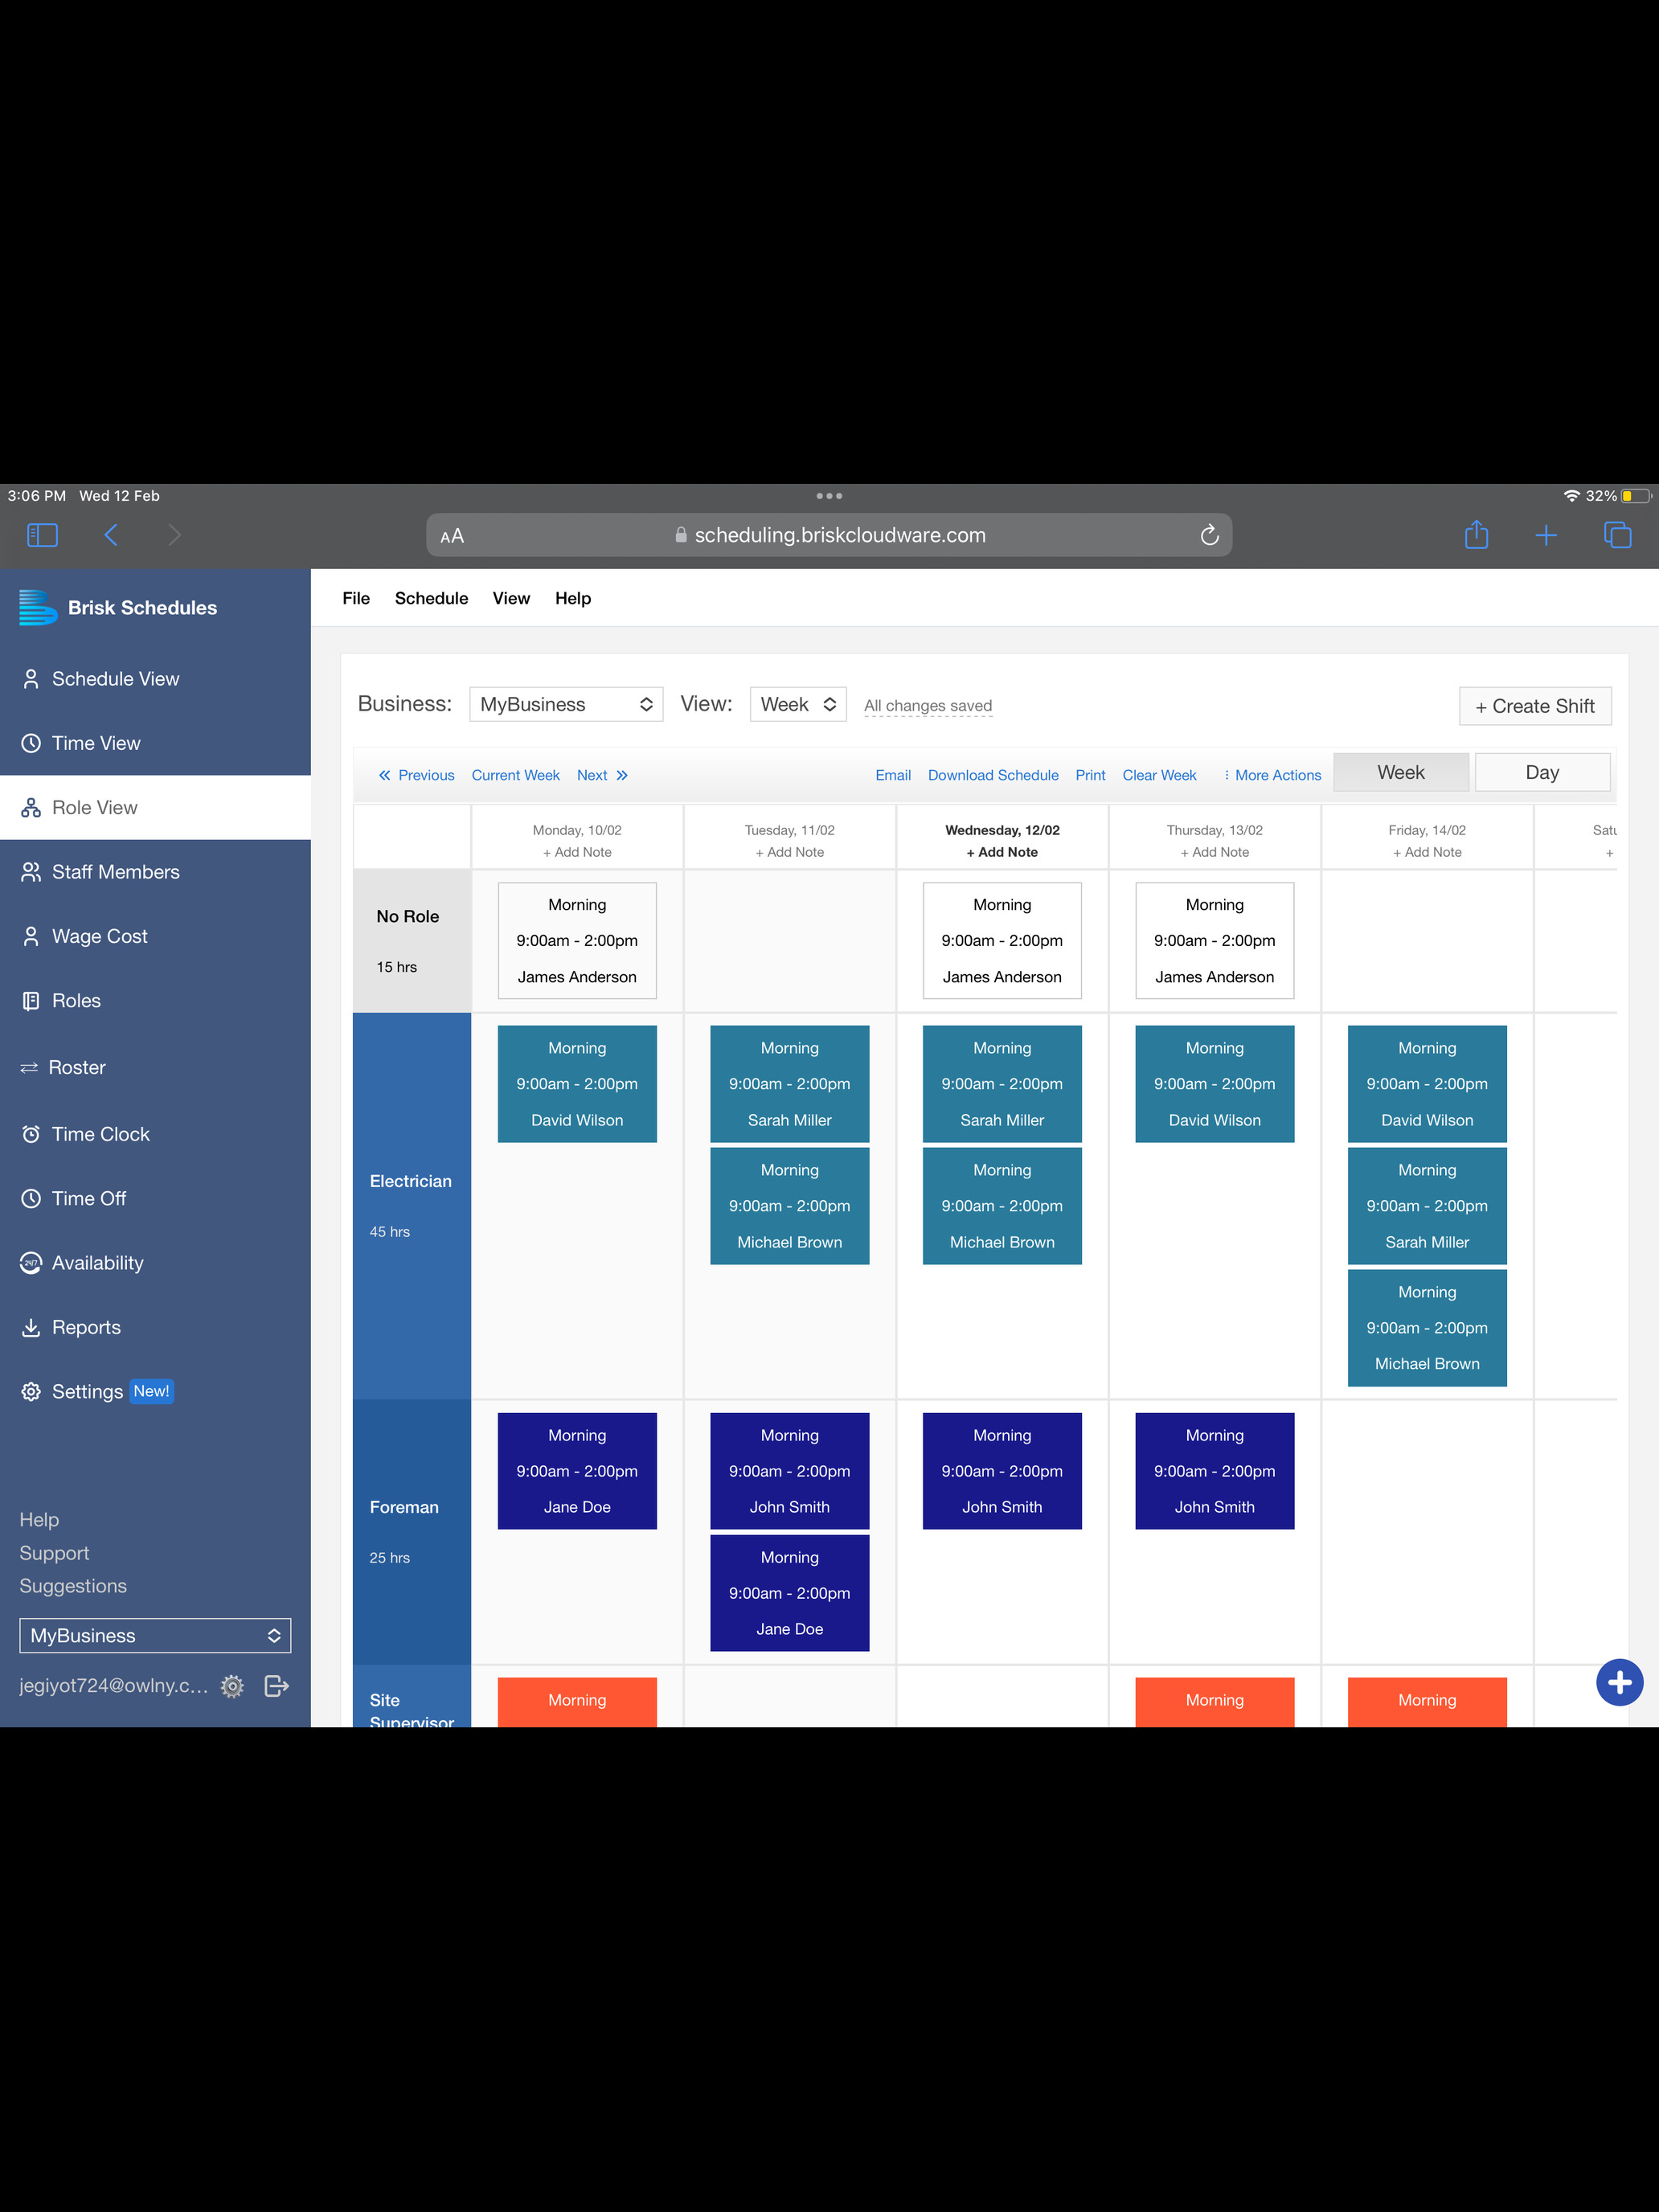Screen dimensions: 1659x2212
Task: Open sidebar MyBusiness selector
Action: [155, 1635]
